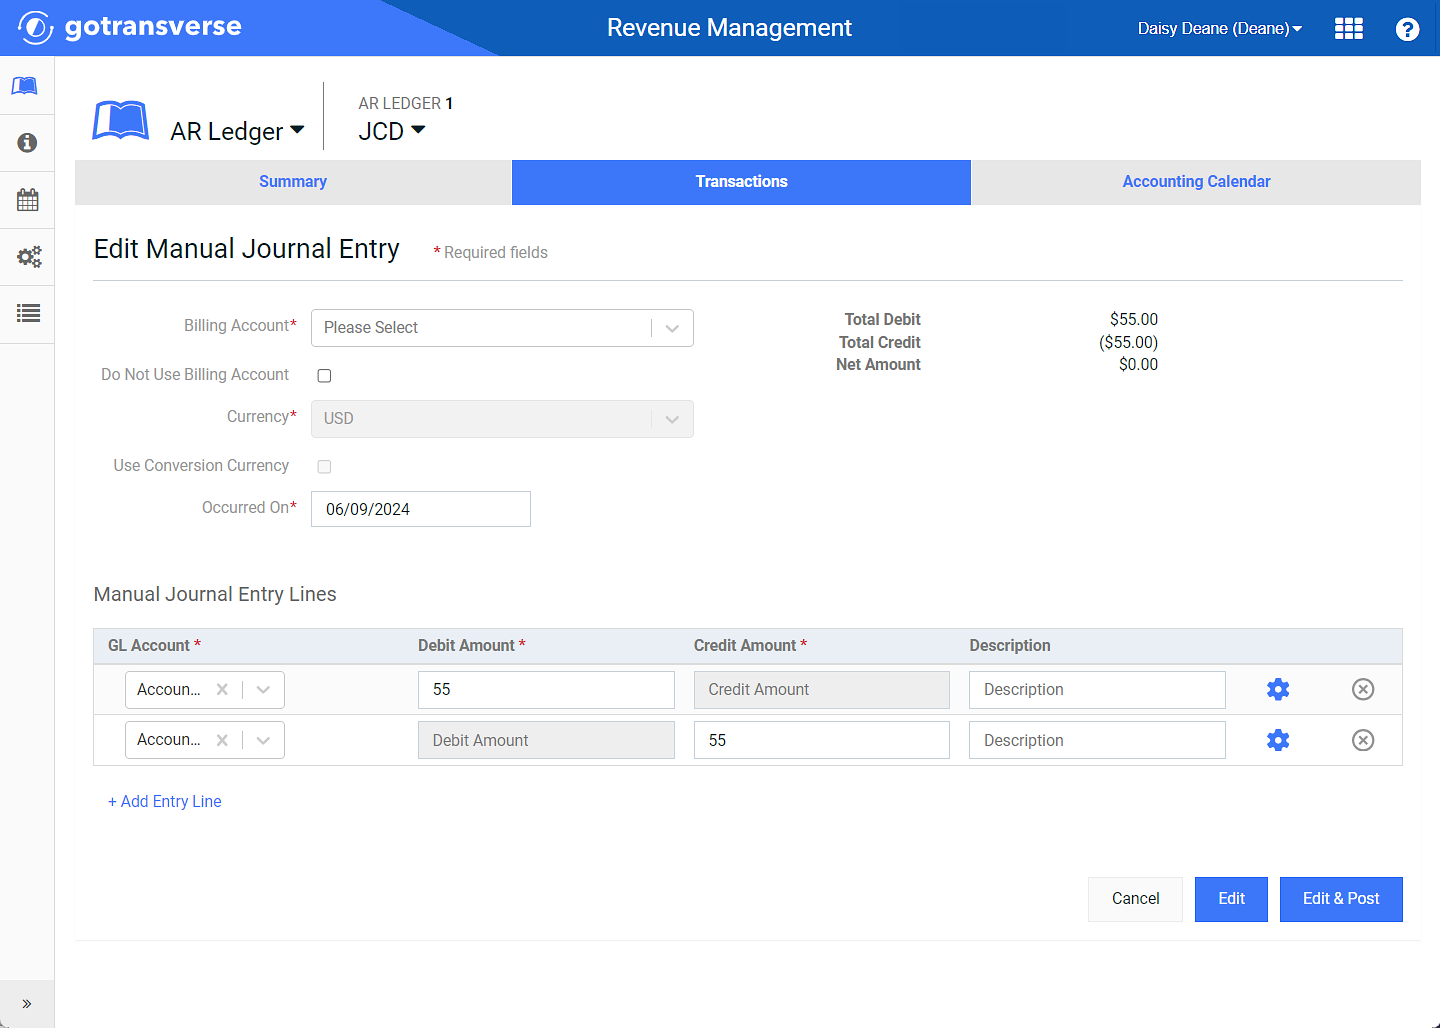Viewport: 1440px width, 1028px height.
Task: Open the calendar sidebar icon
Action: click(x=27, y=199)
